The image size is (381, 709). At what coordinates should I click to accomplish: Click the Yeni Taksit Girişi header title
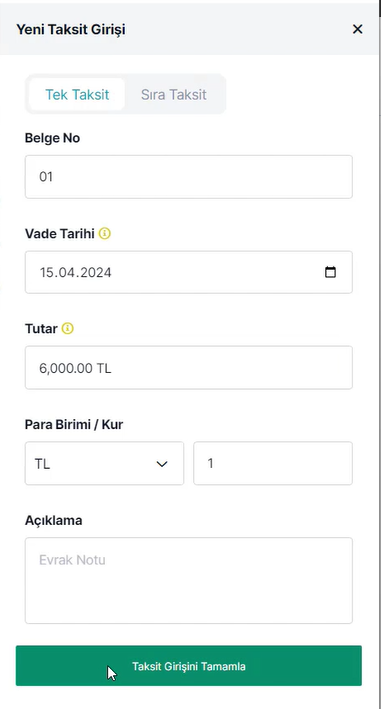click(71, 29)
